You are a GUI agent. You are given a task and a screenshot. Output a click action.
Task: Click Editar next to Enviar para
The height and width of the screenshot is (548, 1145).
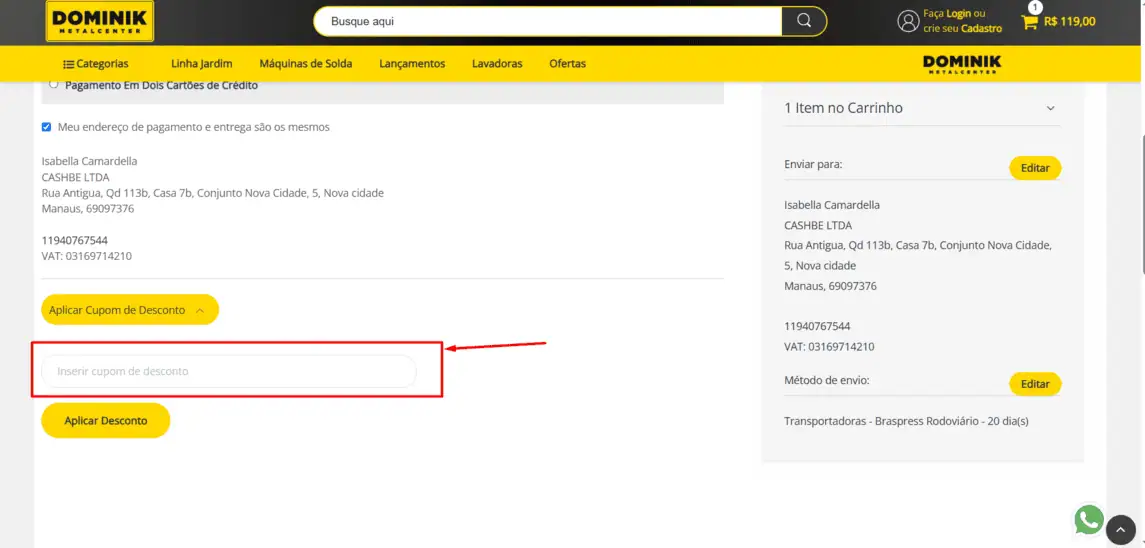(1035, 168)
